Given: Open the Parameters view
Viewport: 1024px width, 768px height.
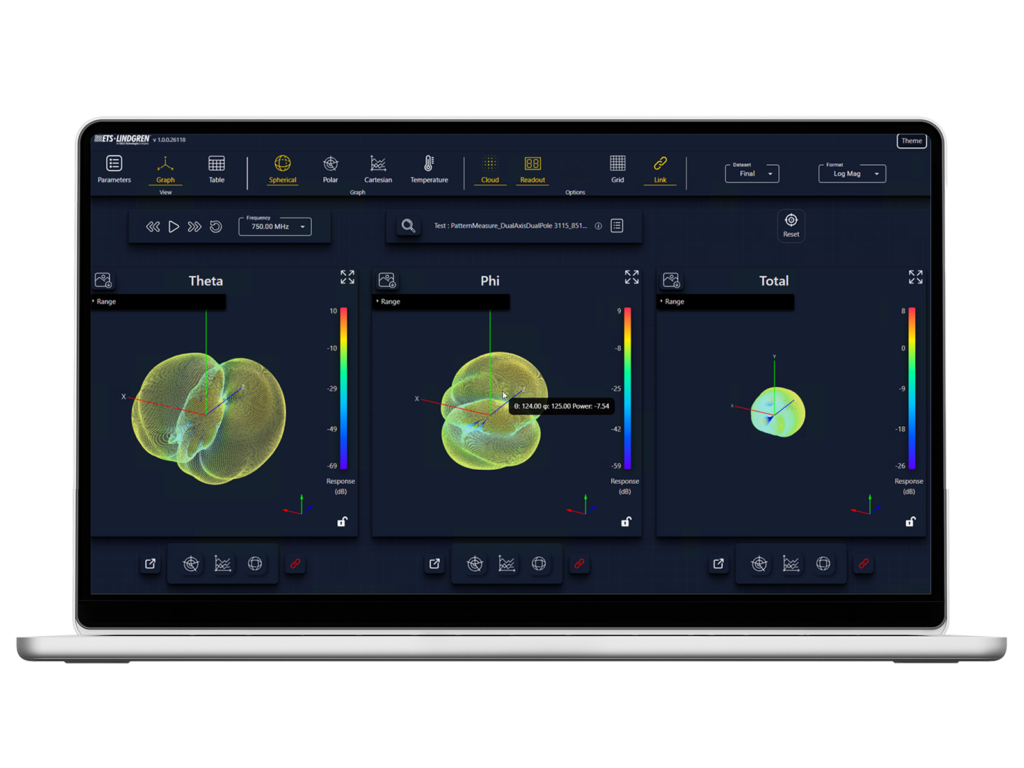Looking at the screenshot, I should (x=114, y=169).
